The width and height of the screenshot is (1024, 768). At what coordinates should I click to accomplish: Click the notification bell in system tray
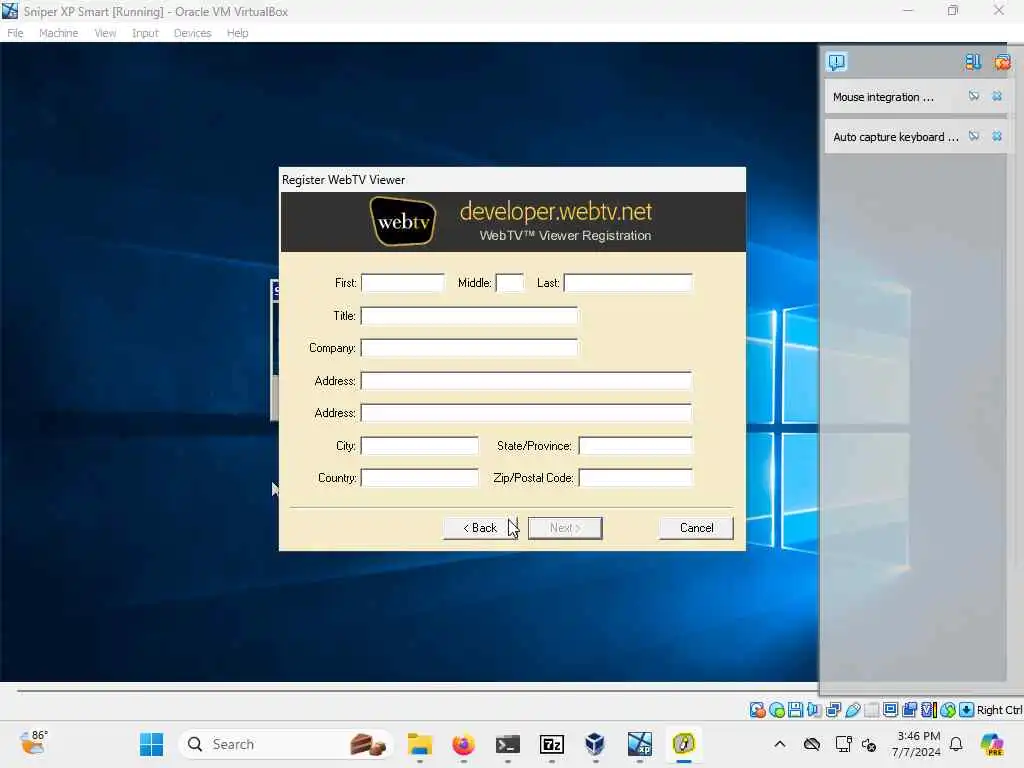click(956, 744)
